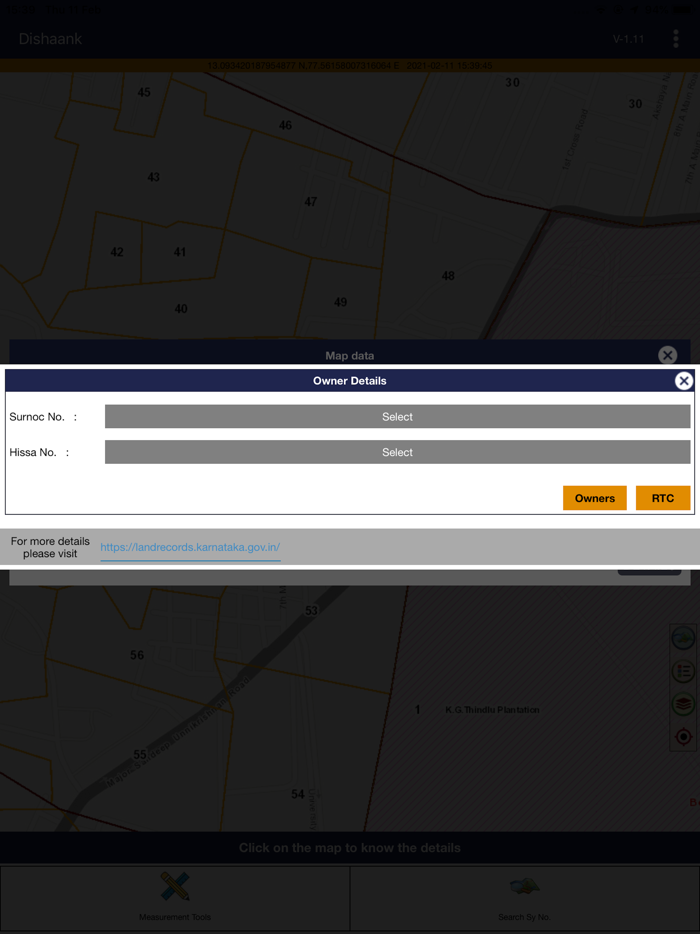Click the V-1.11 version label
Image resolution: width=700 pixels, height=934 pixels.
[x=629, y=39]
